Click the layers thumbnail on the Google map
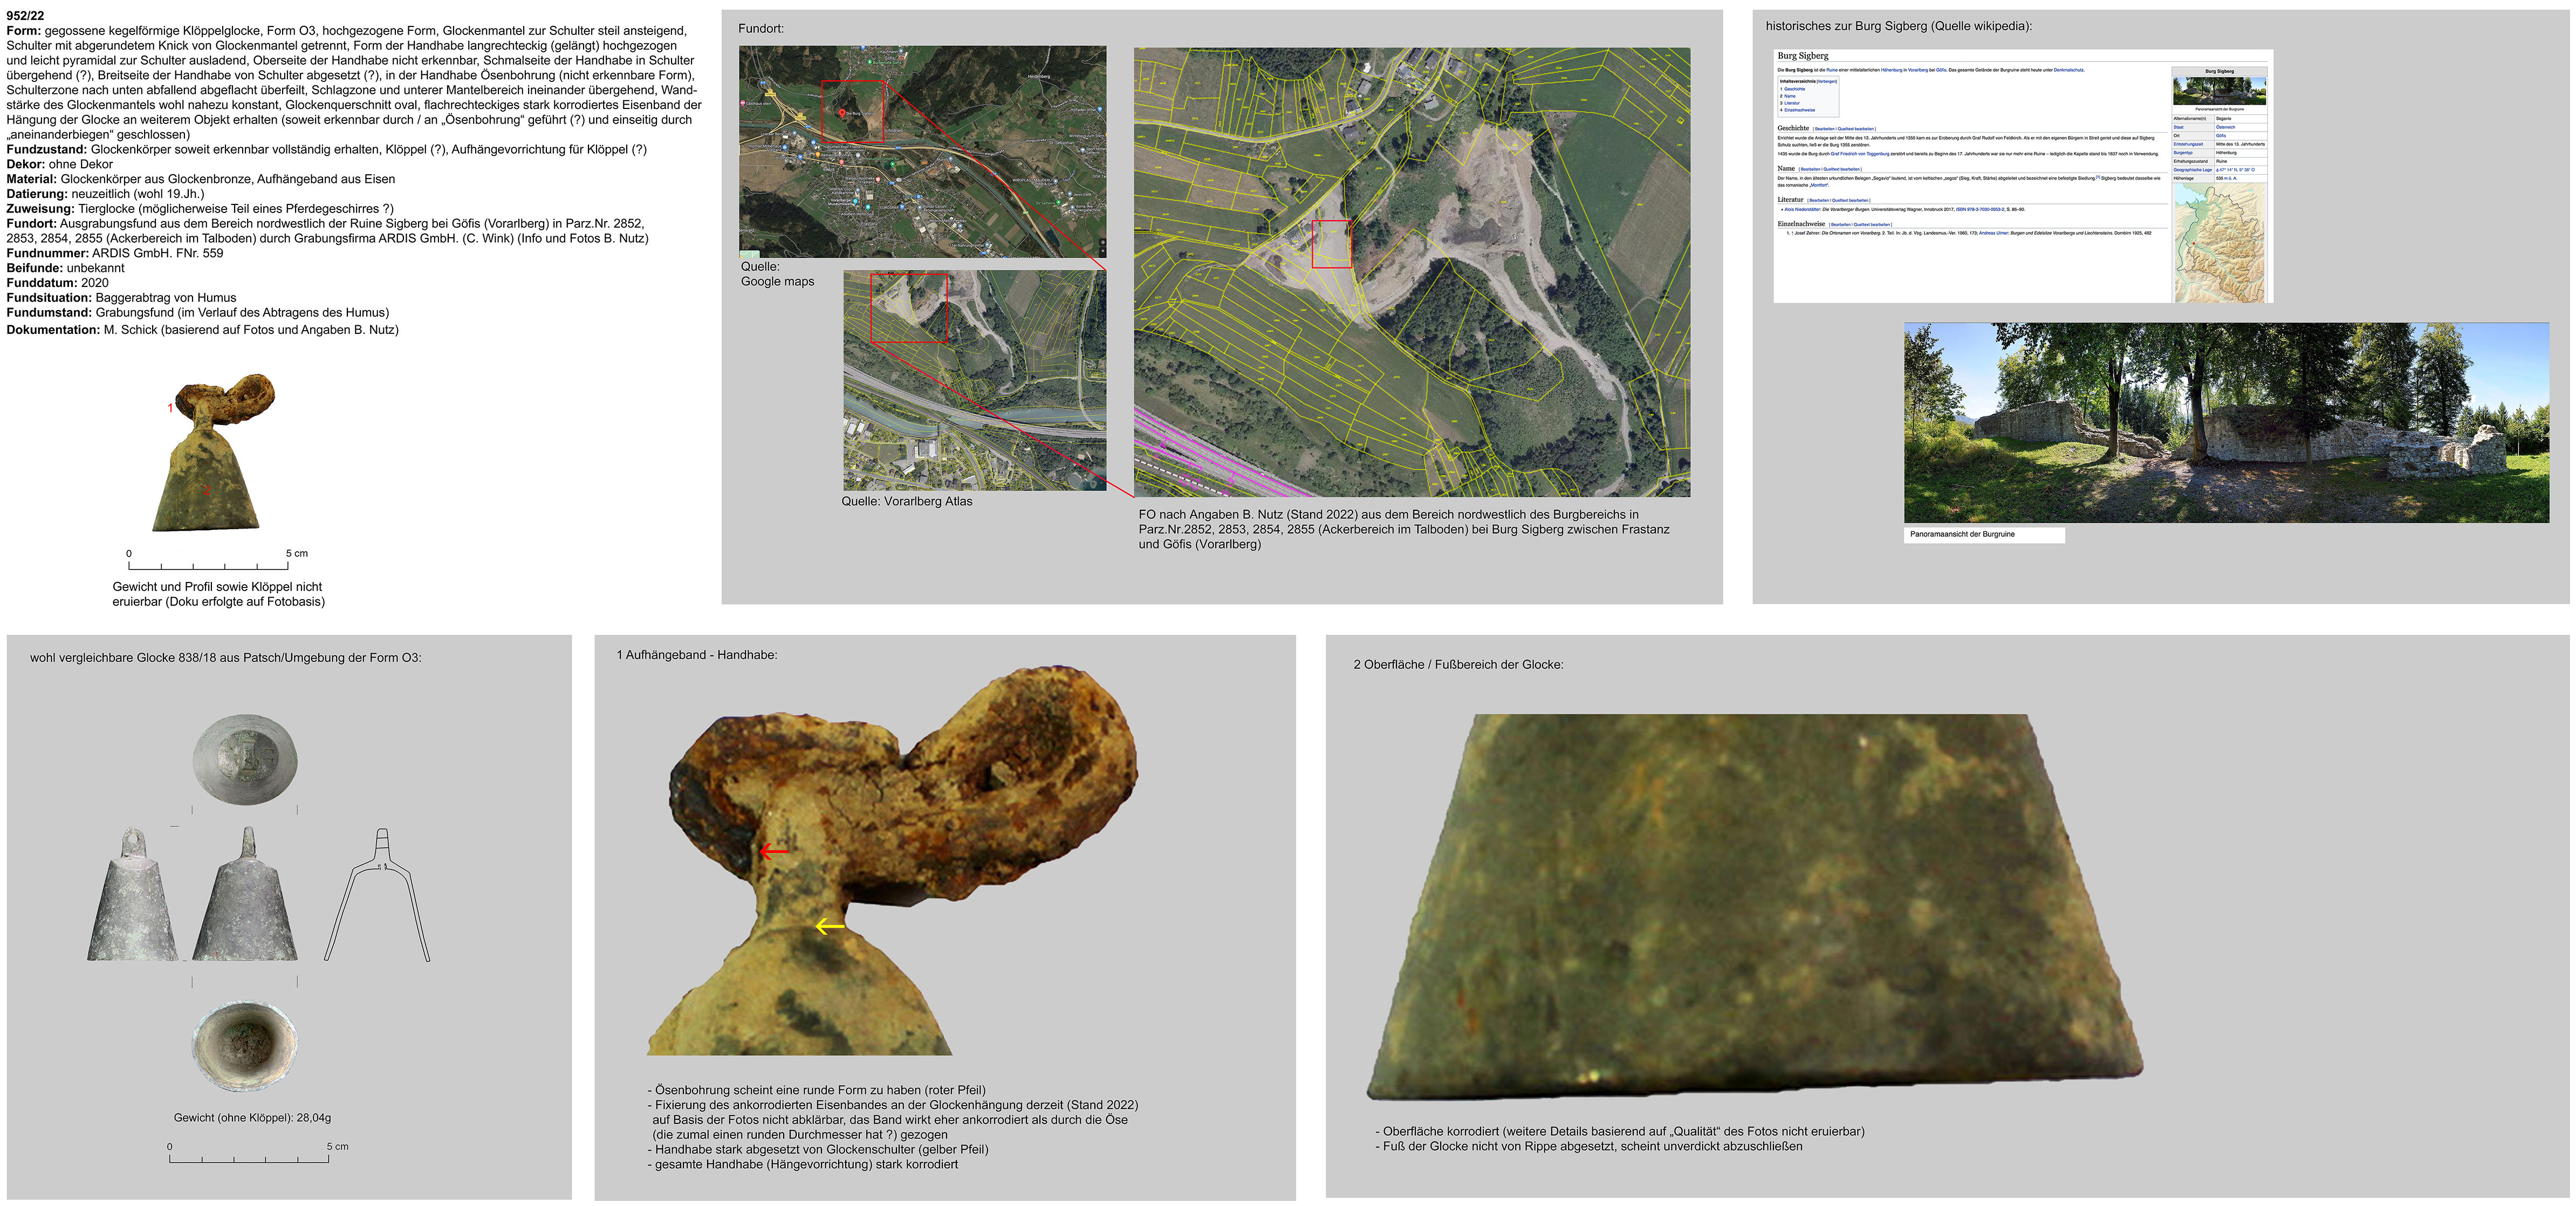Image resolution: width=2576 pixels, height=1206 pixels. [x=750, y=254]
